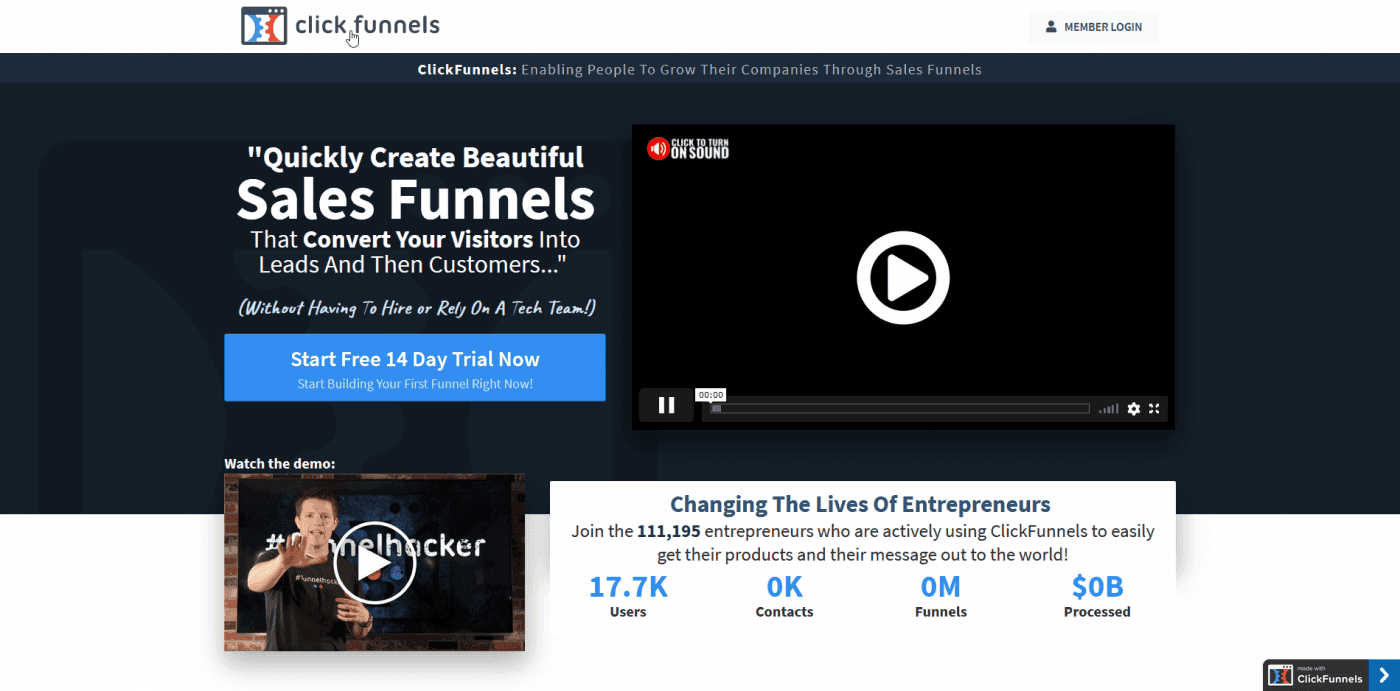Click the ClickFunnels logo in the header

[x=340, y=26]
